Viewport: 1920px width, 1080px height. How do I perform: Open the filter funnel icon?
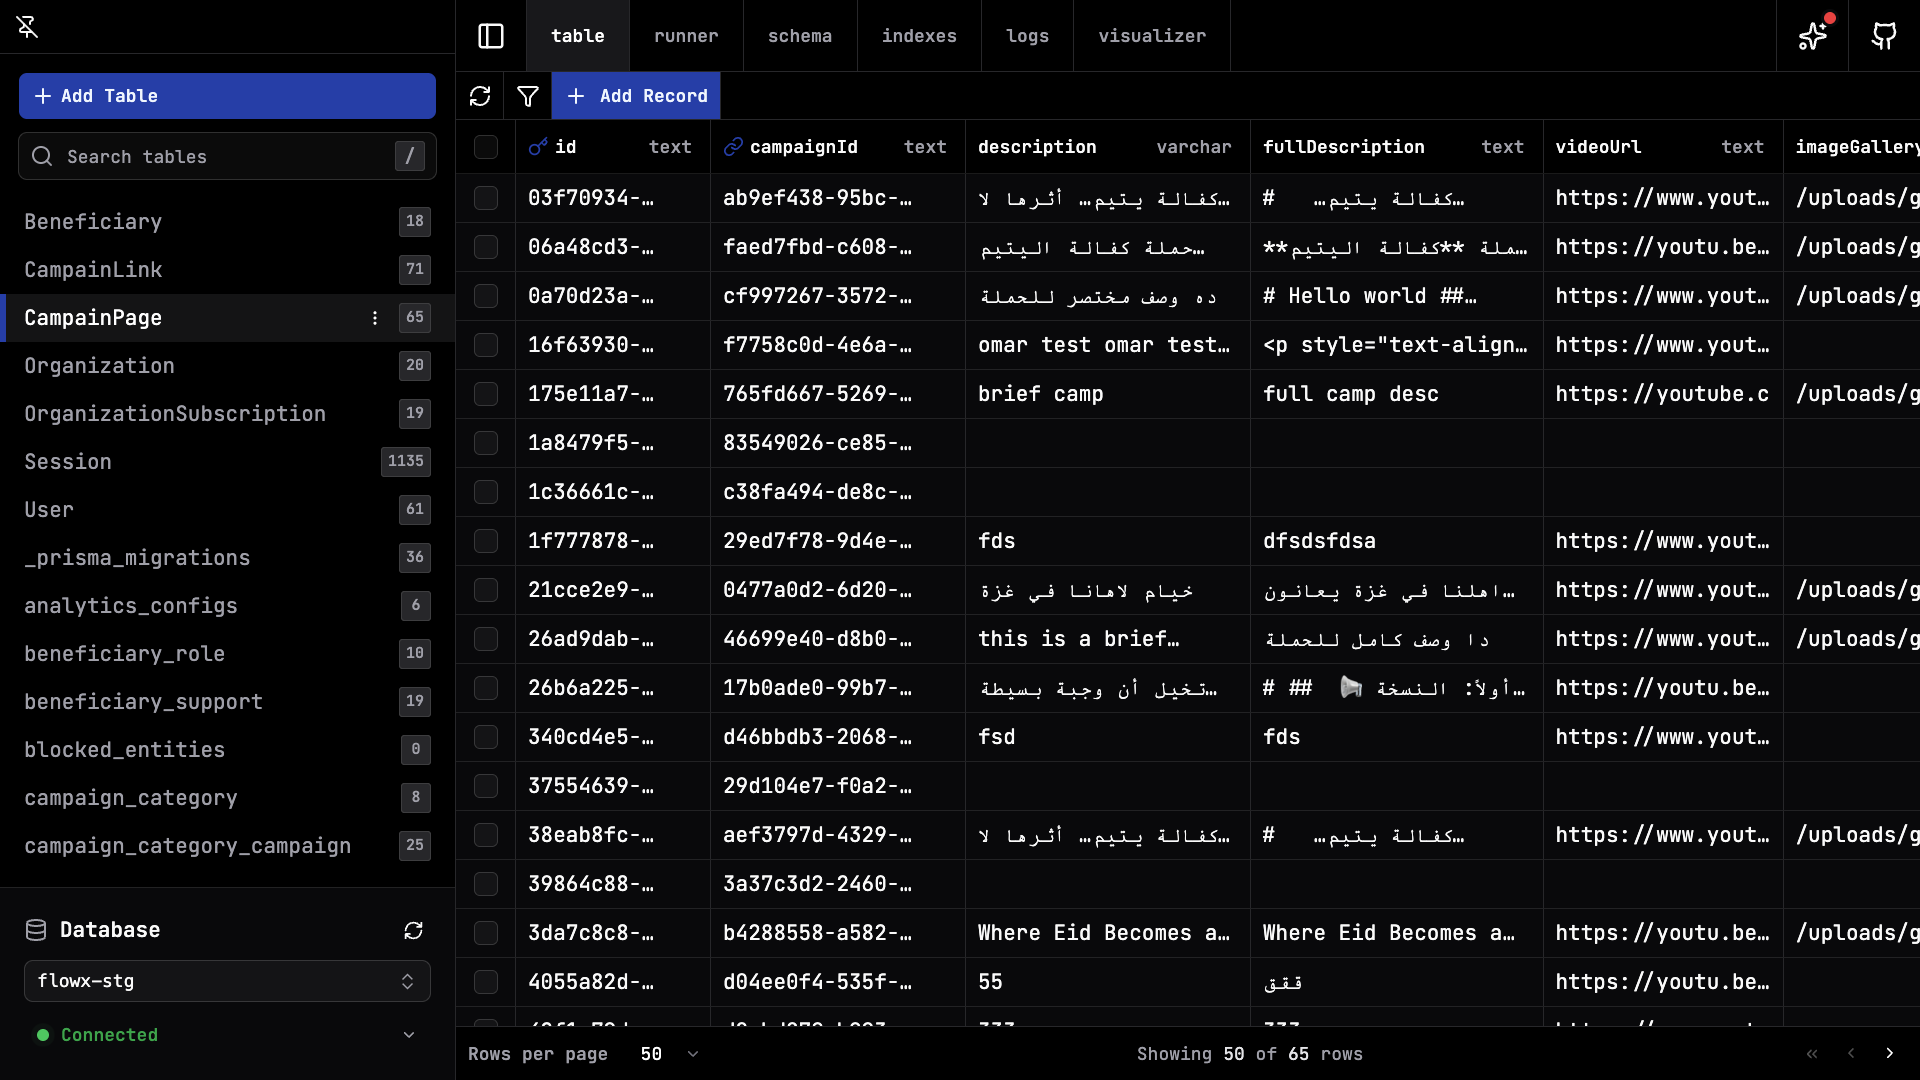click(528, 96)
